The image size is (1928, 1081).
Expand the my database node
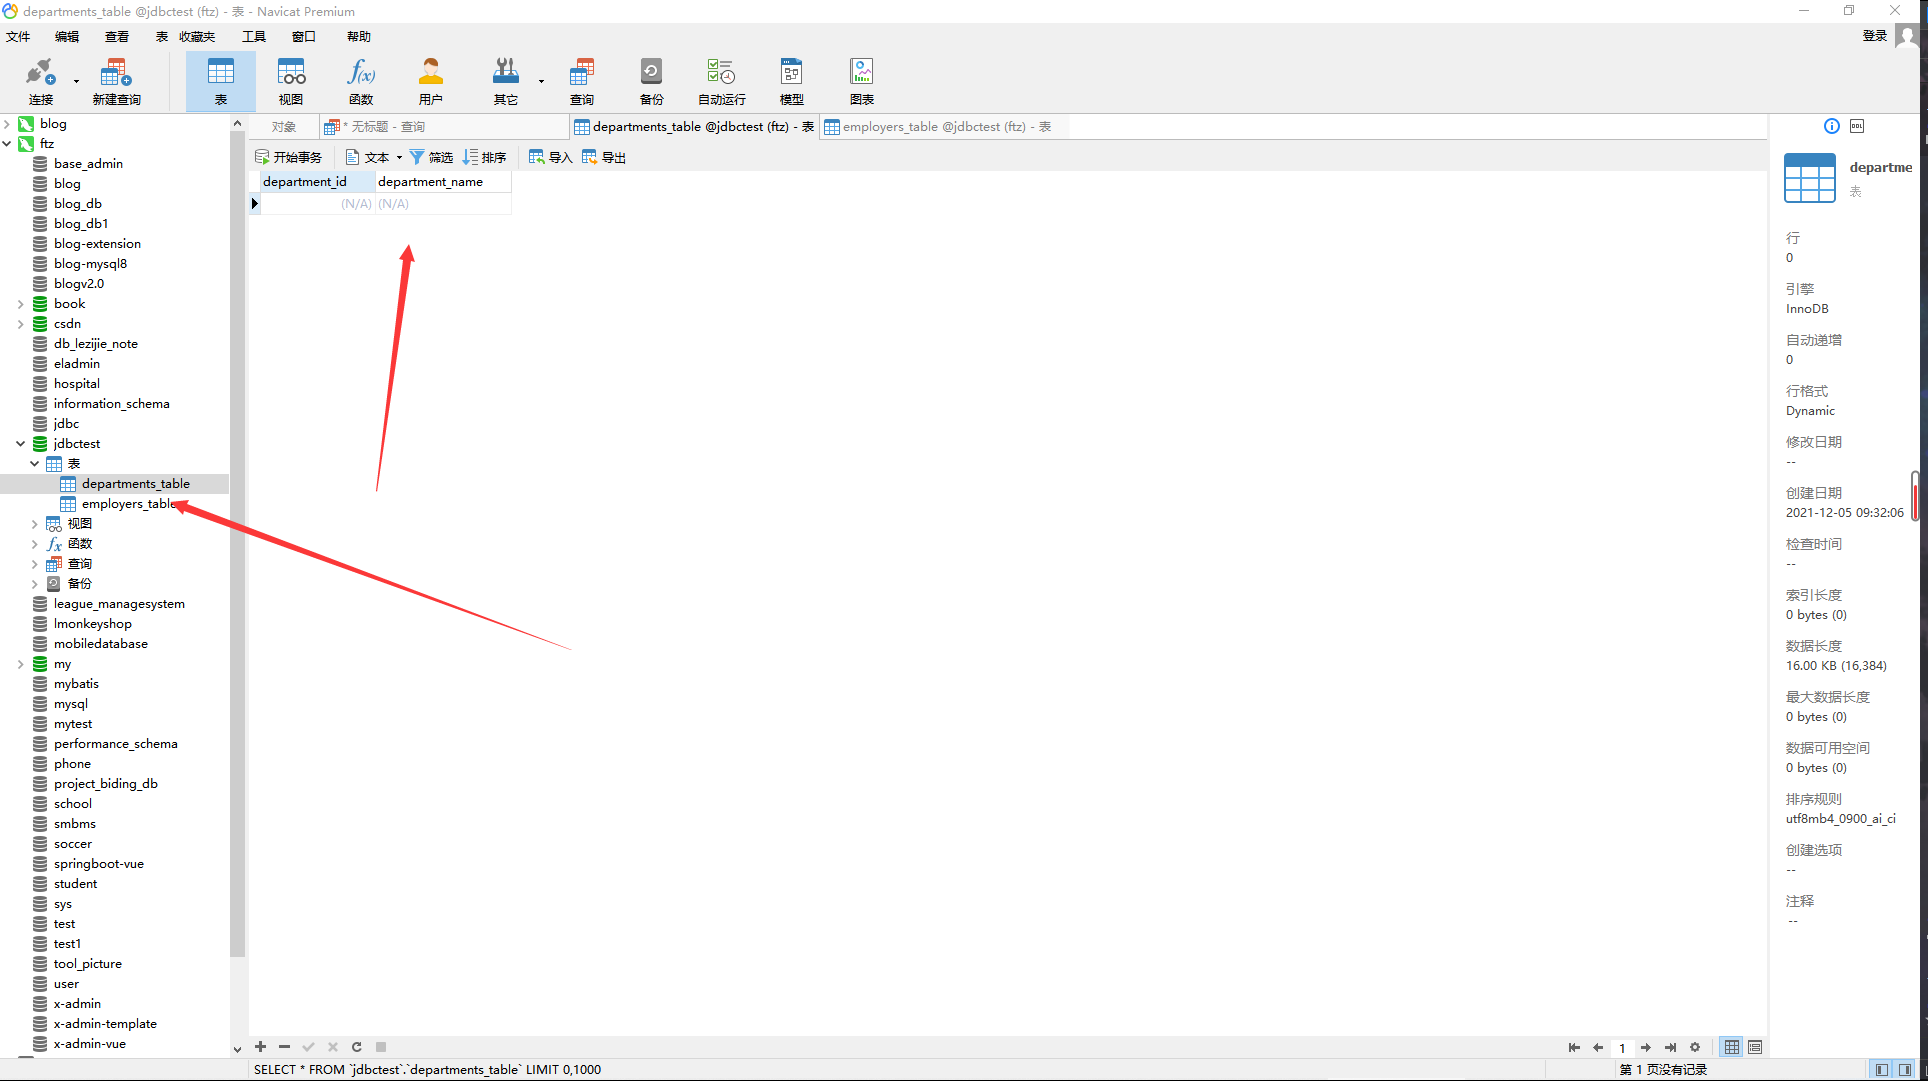(x=20, y=664)
